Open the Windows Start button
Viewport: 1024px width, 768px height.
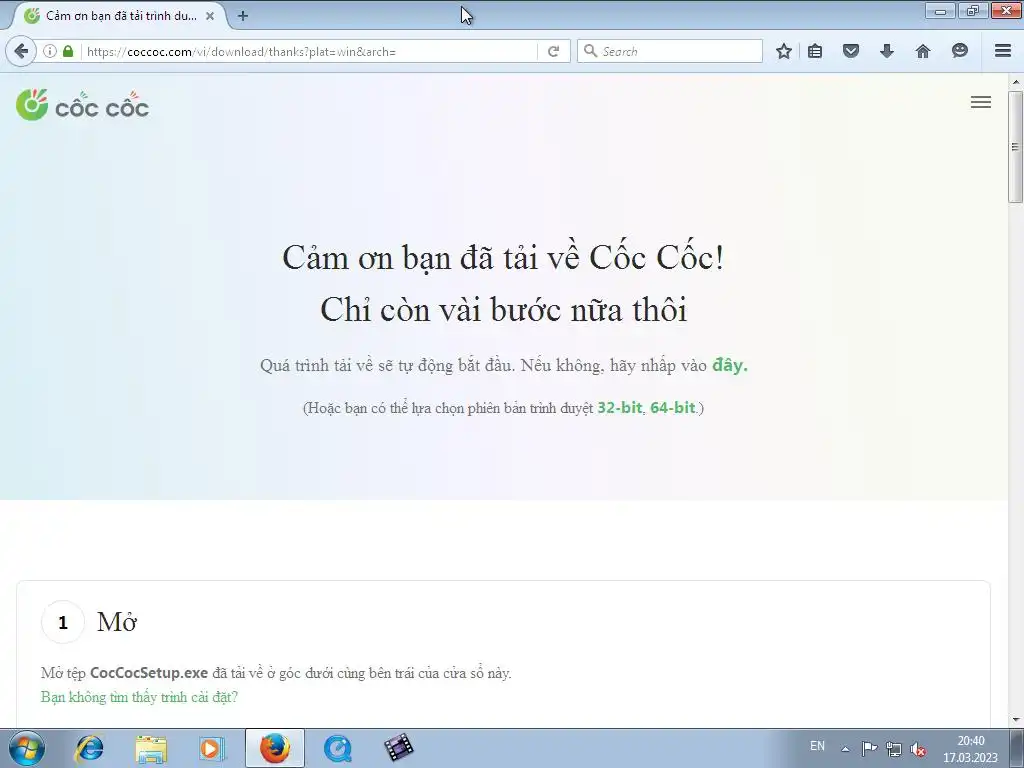click(x=26, y=748)
